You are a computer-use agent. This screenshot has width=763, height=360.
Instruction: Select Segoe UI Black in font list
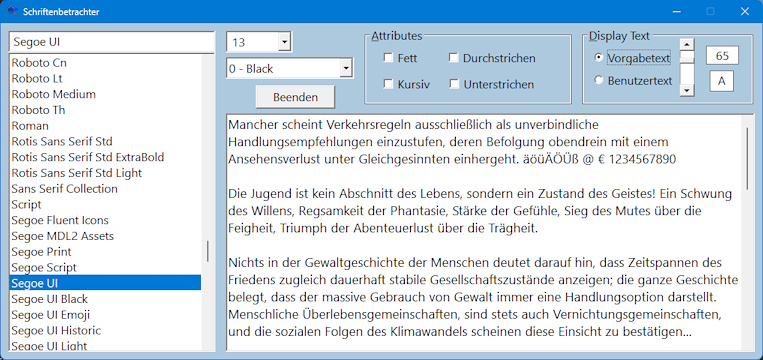click(105, 299)
